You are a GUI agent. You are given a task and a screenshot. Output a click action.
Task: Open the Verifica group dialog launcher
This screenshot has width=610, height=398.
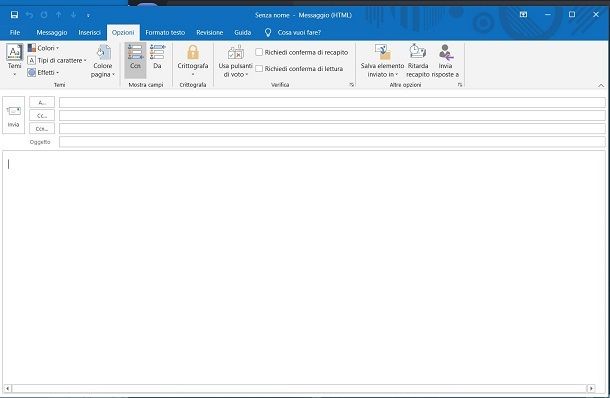tap(351, 84)
